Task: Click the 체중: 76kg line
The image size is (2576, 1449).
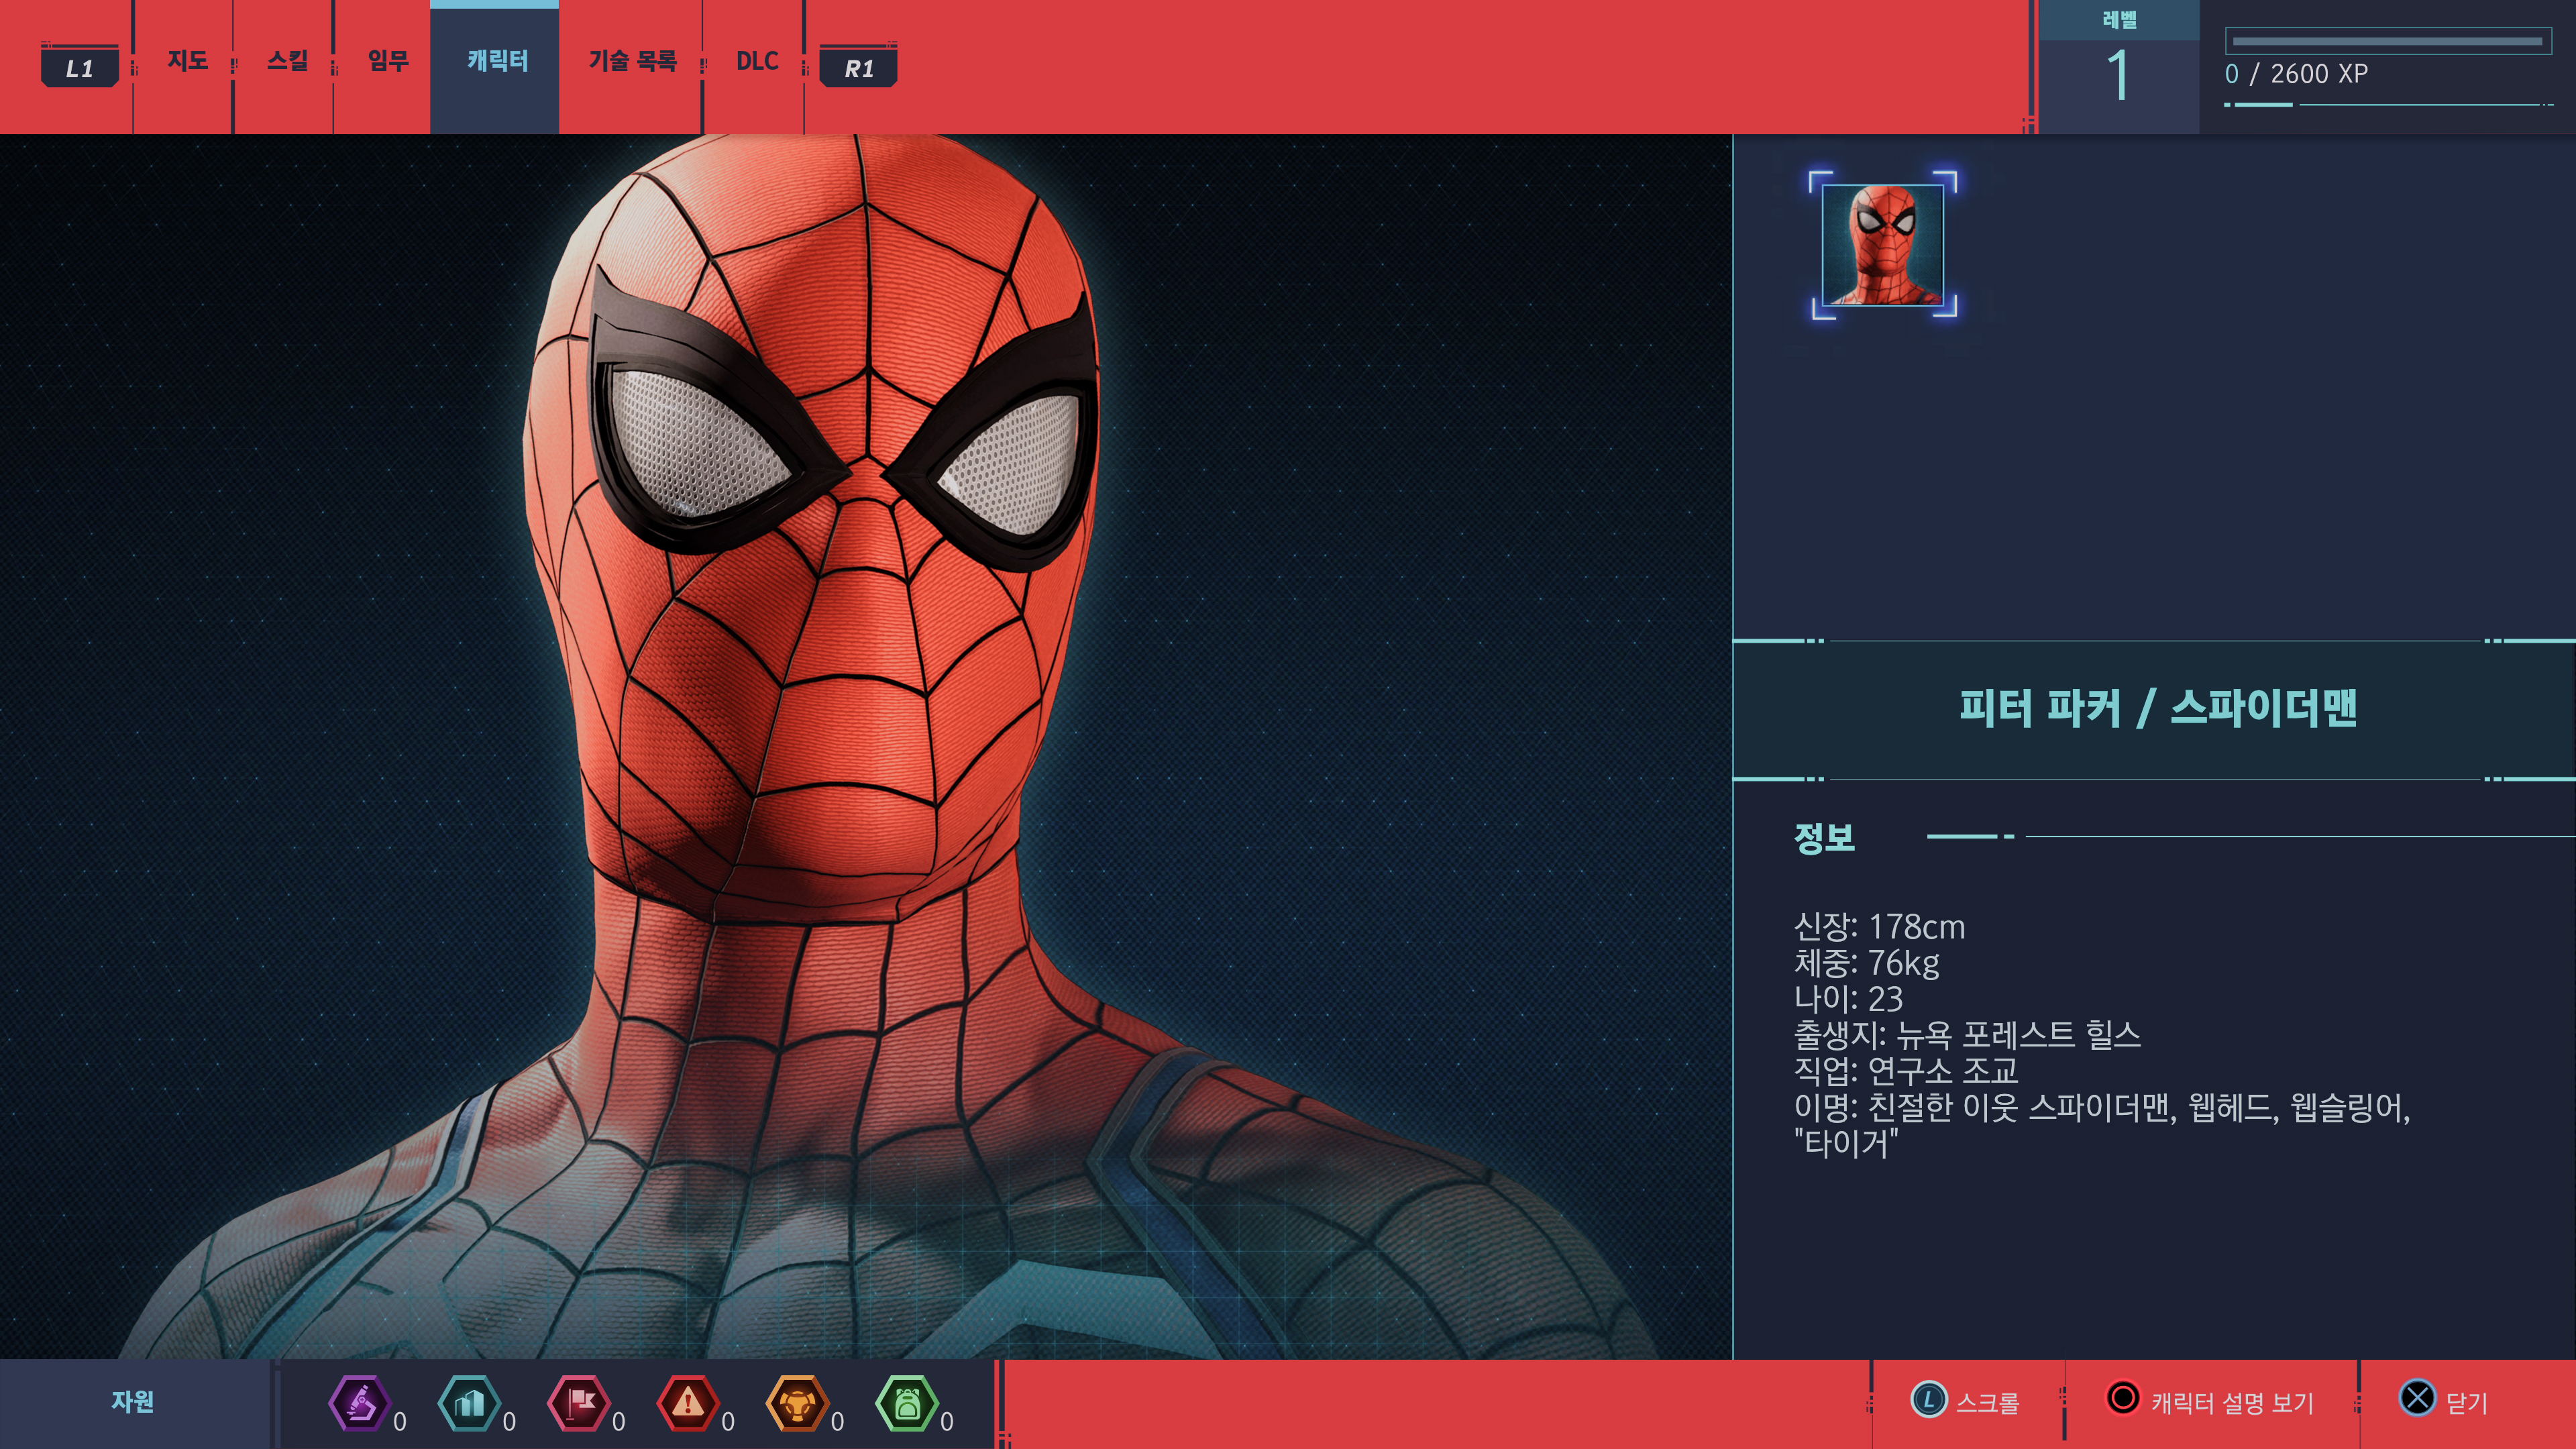Action: tap(1867, 963)
